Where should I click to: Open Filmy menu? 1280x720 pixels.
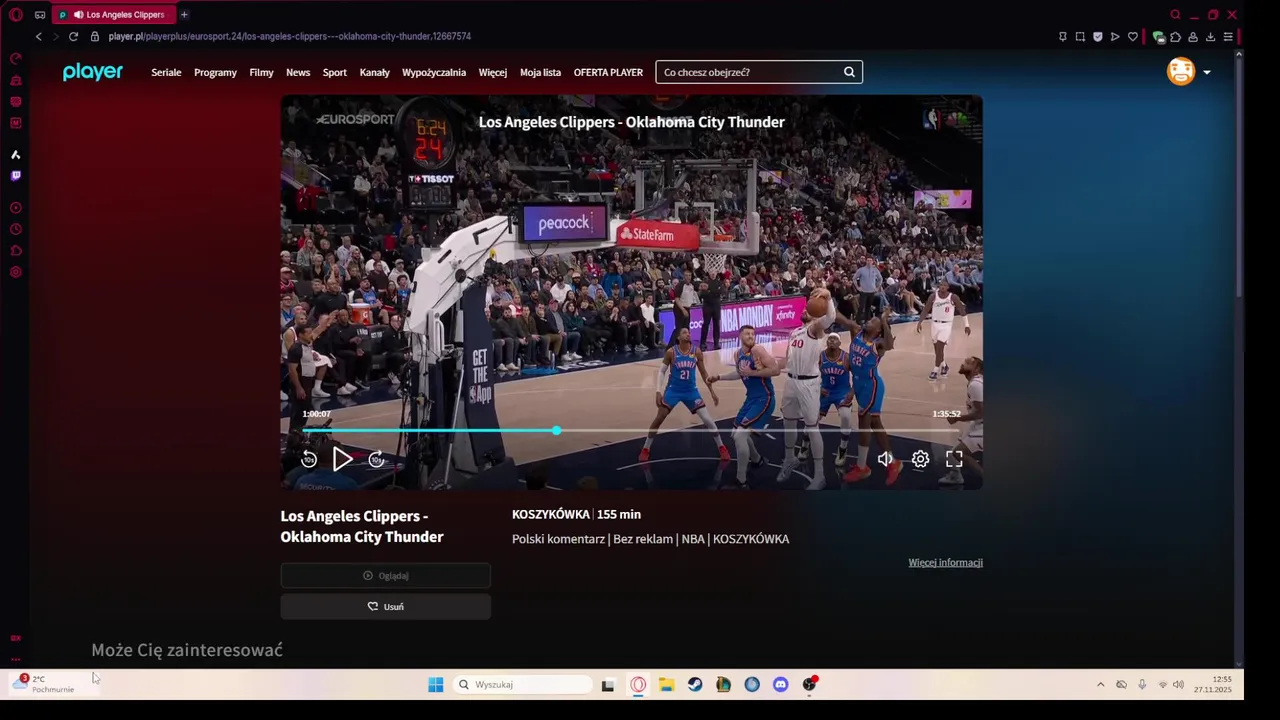click(261, 72)
